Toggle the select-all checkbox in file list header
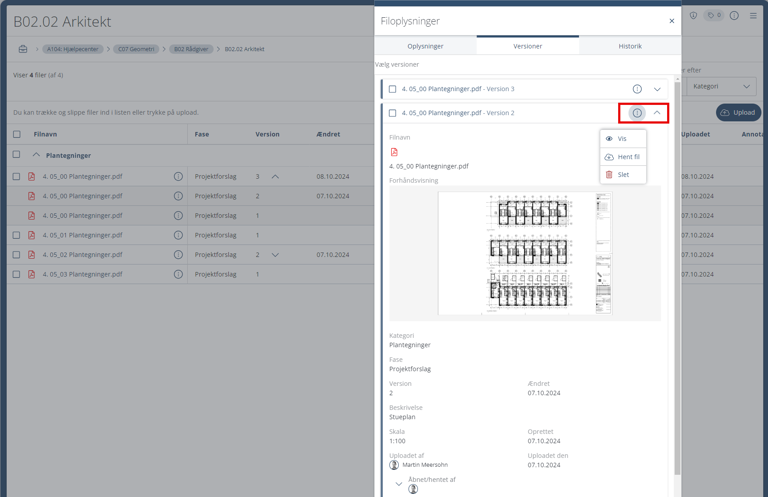This screenshot has height=497, width=768. click(17, 134)
